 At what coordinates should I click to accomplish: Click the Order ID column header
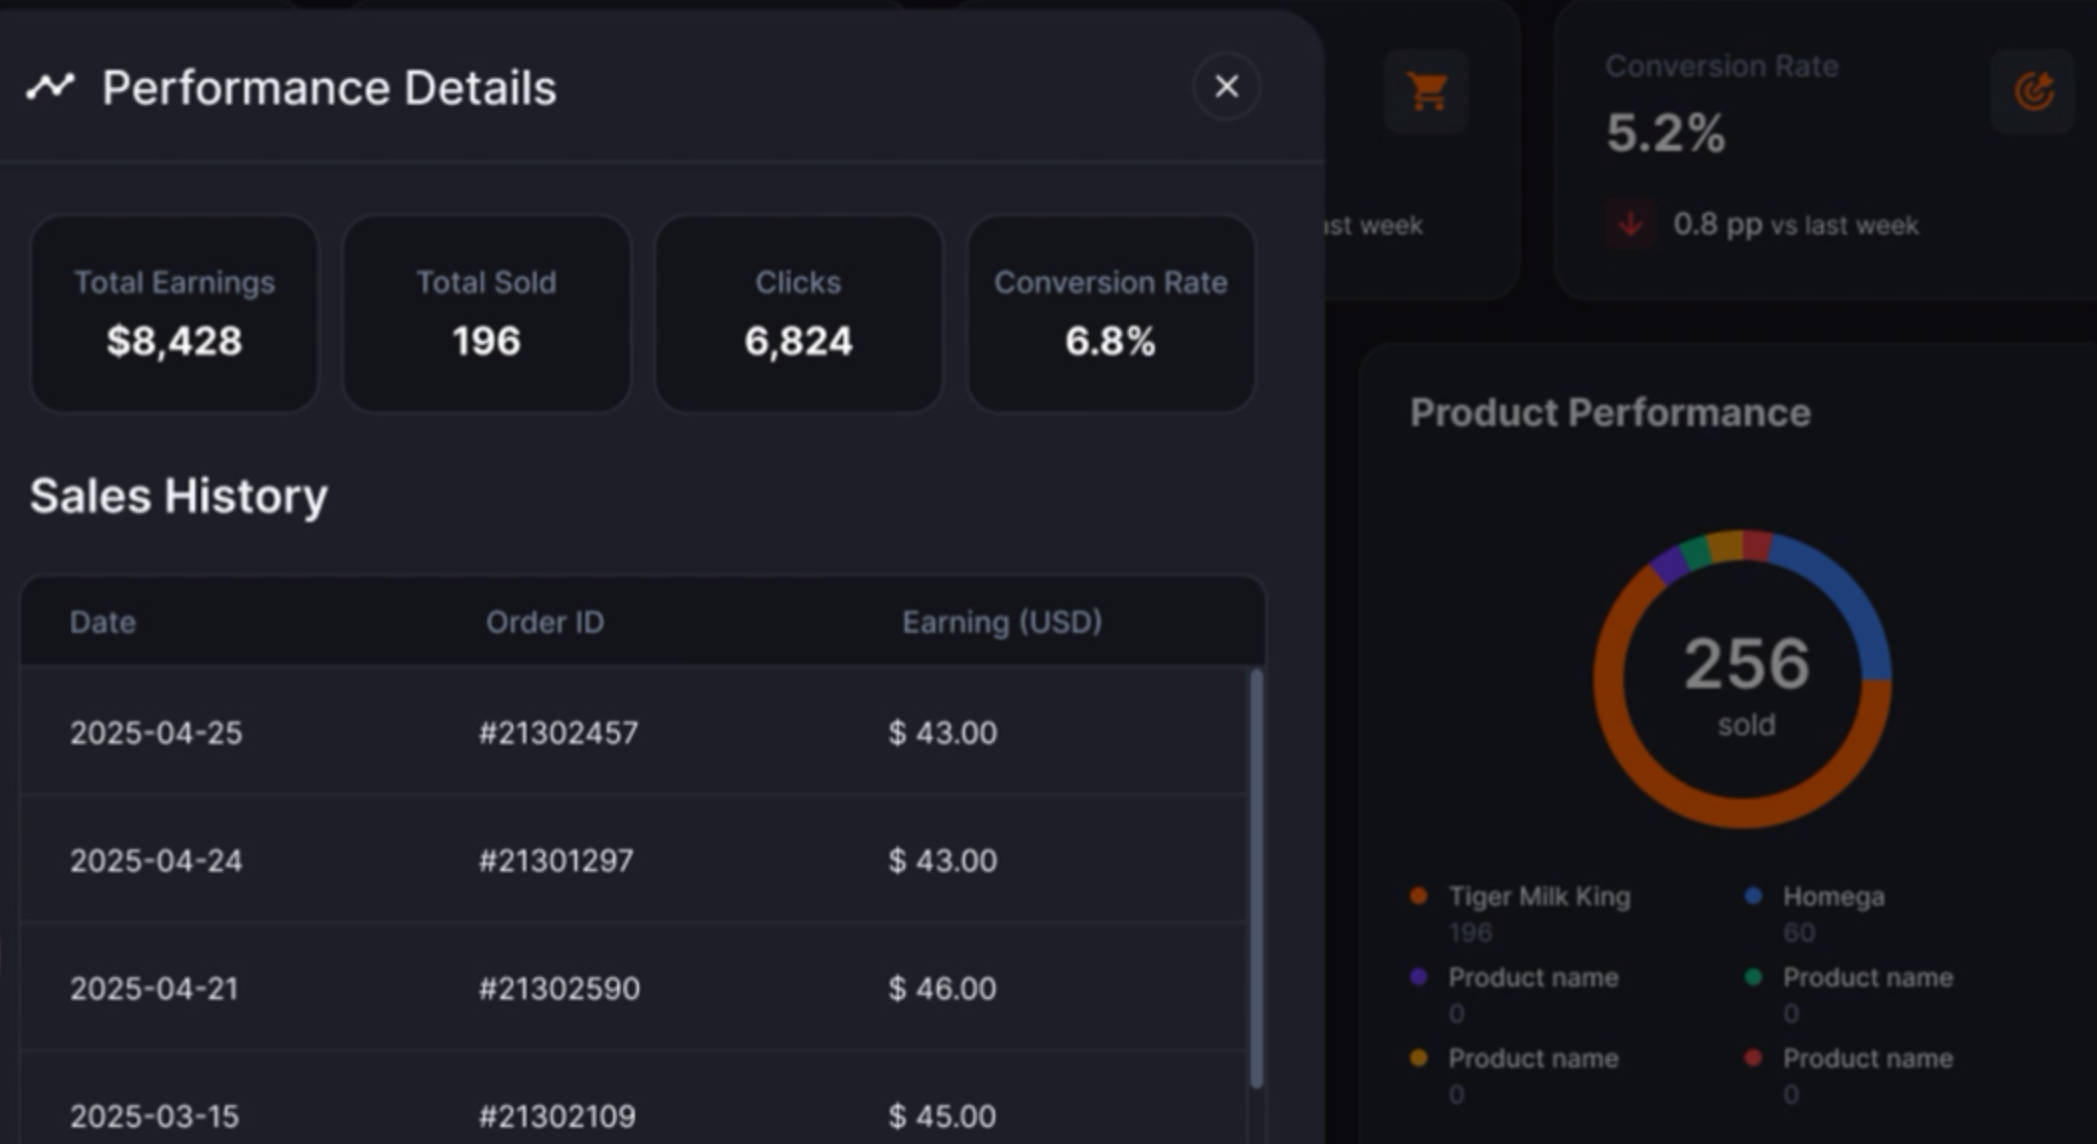[545, 622]
